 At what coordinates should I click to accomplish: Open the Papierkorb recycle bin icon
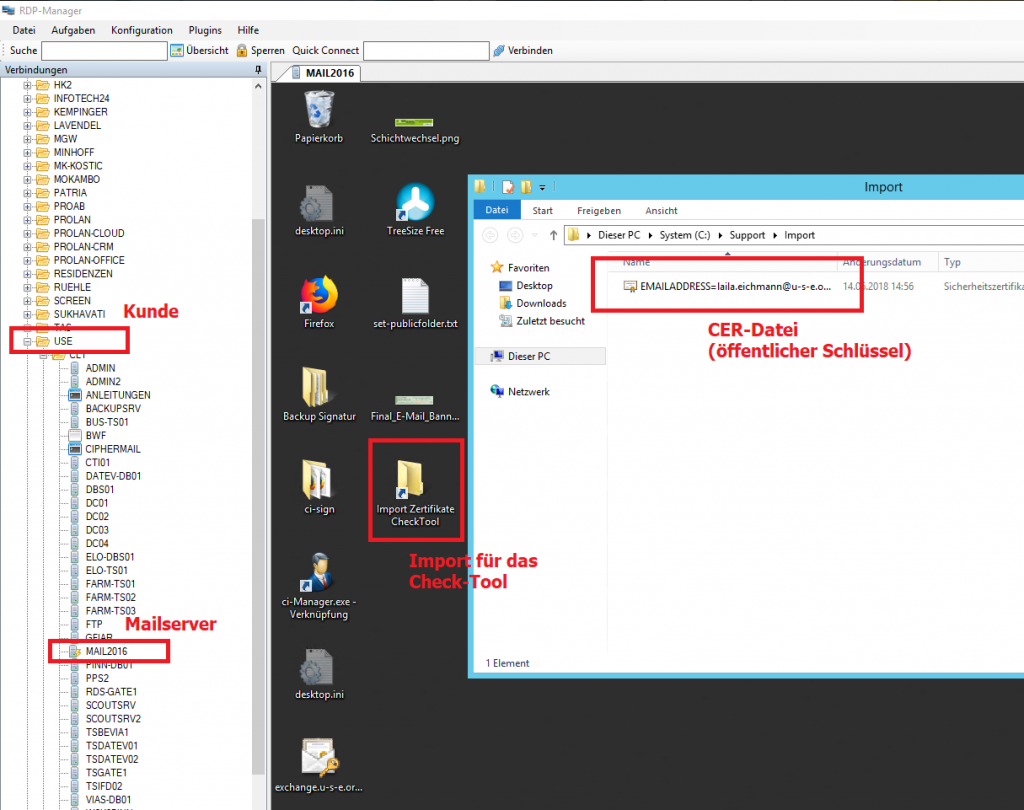[x=318, y=110]
